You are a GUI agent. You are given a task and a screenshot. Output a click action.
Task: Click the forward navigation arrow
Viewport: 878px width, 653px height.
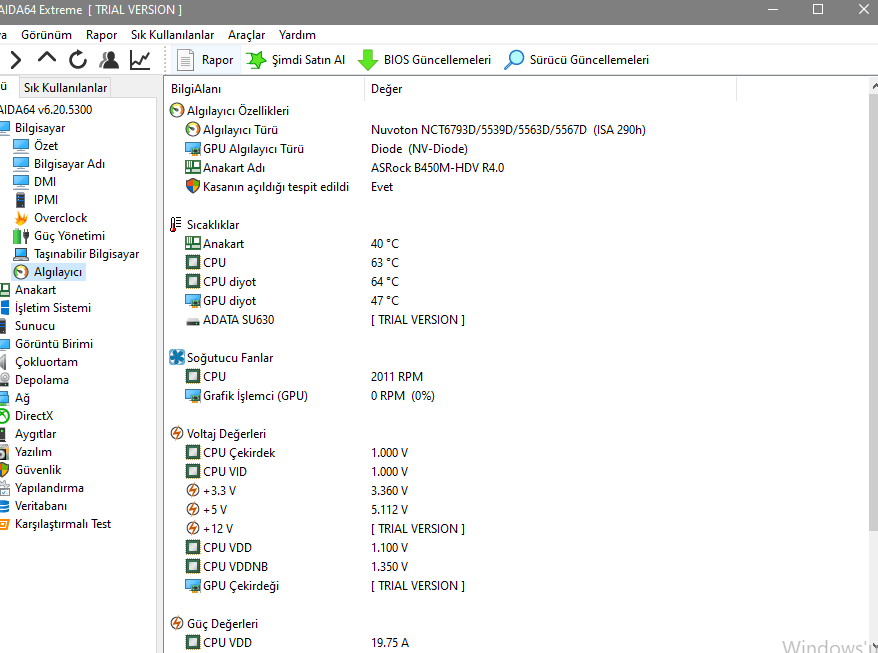tap(16, 60)
